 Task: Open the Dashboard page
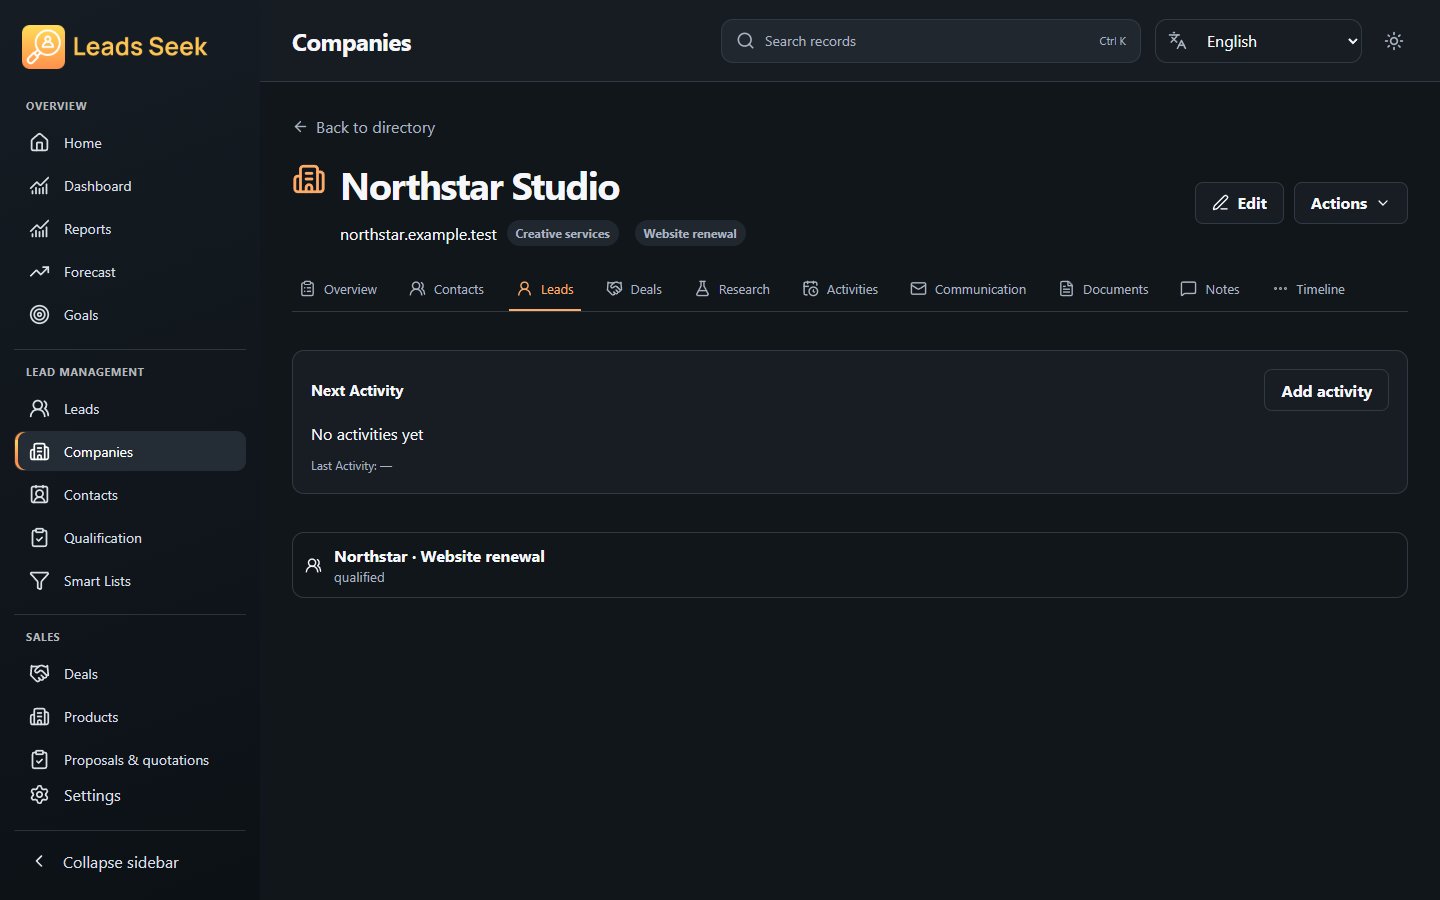point(130,186)
